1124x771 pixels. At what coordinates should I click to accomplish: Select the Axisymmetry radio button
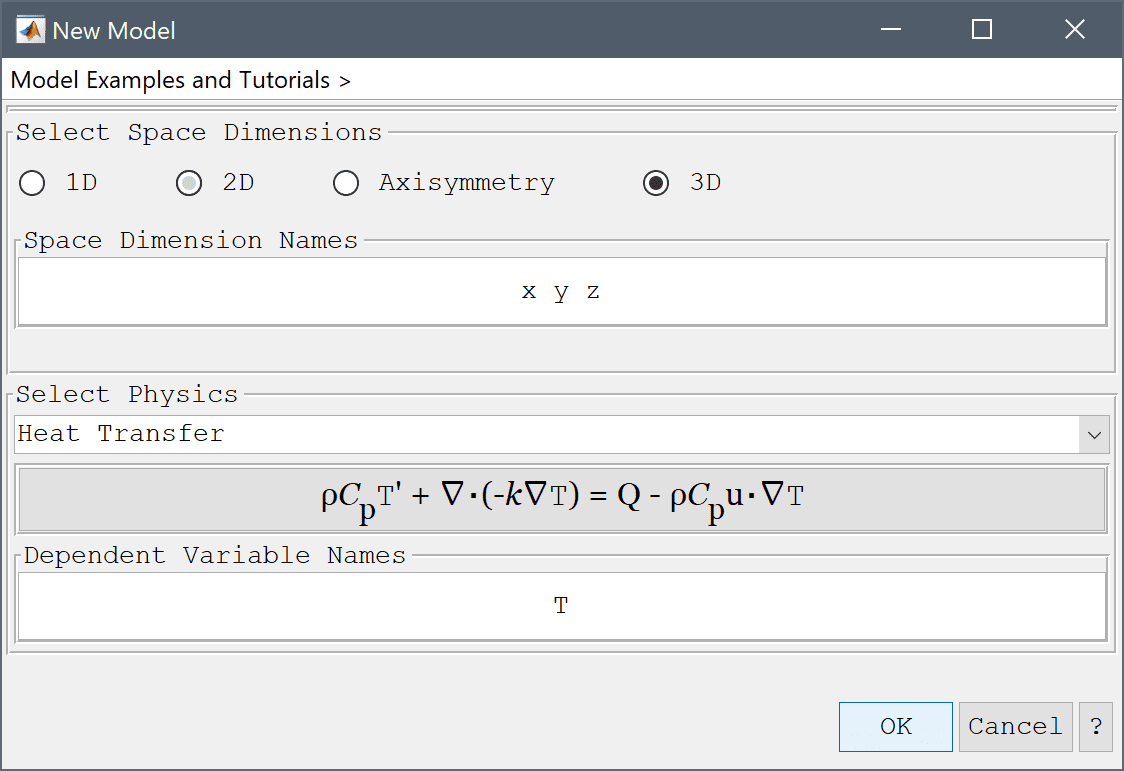click(x=346, y=183)
